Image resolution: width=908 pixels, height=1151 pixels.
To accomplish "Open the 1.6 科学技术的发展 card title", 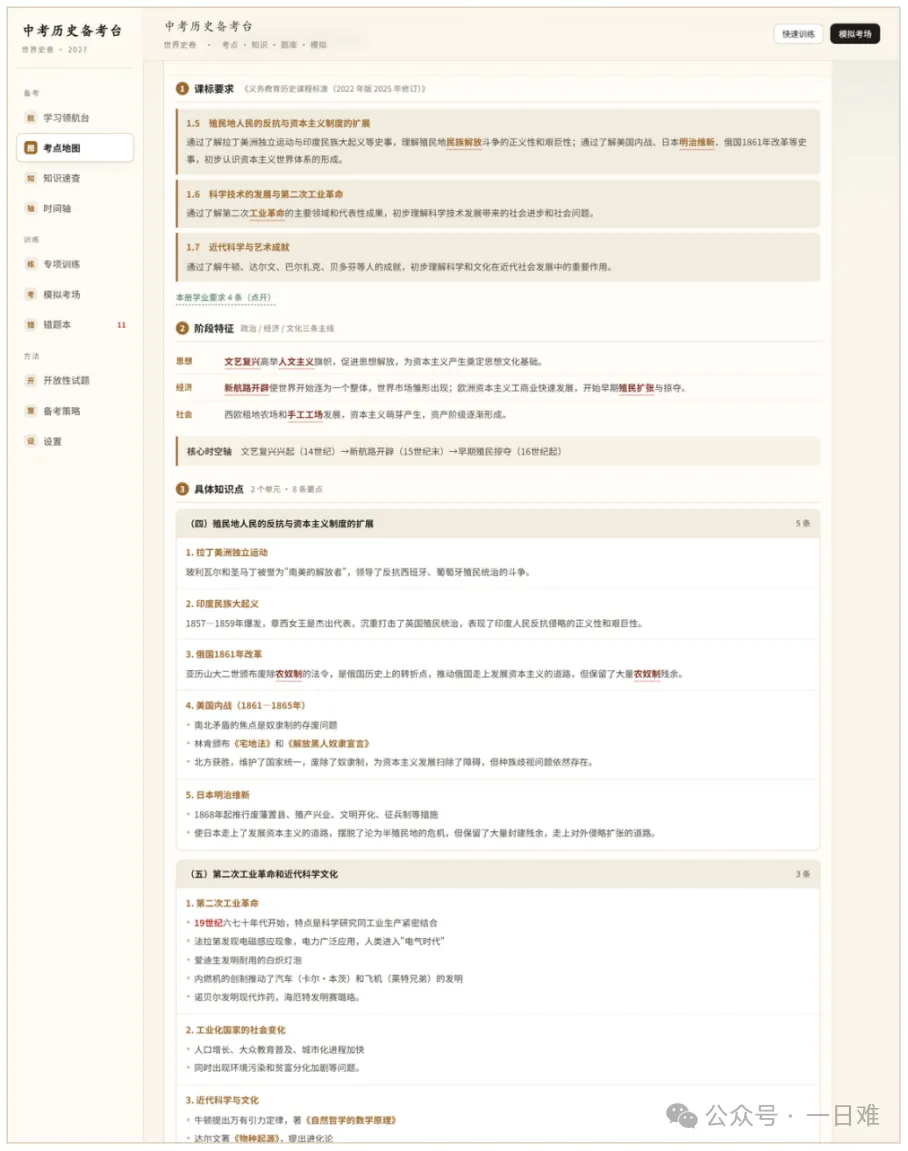I will pos(264,195).
